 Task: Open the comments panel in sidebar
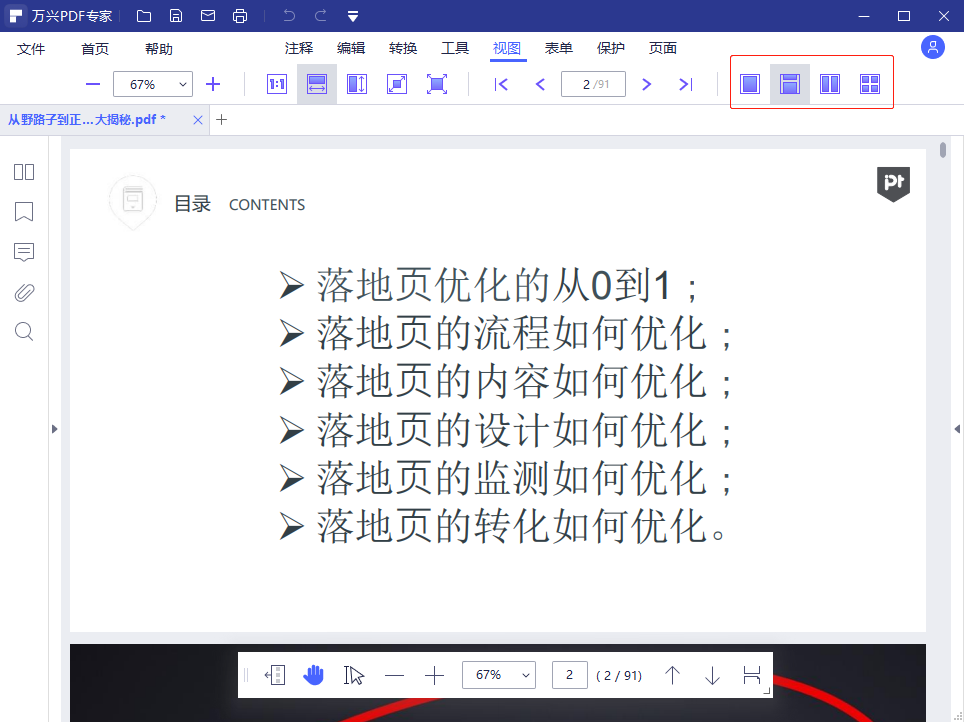pos(24,252)
